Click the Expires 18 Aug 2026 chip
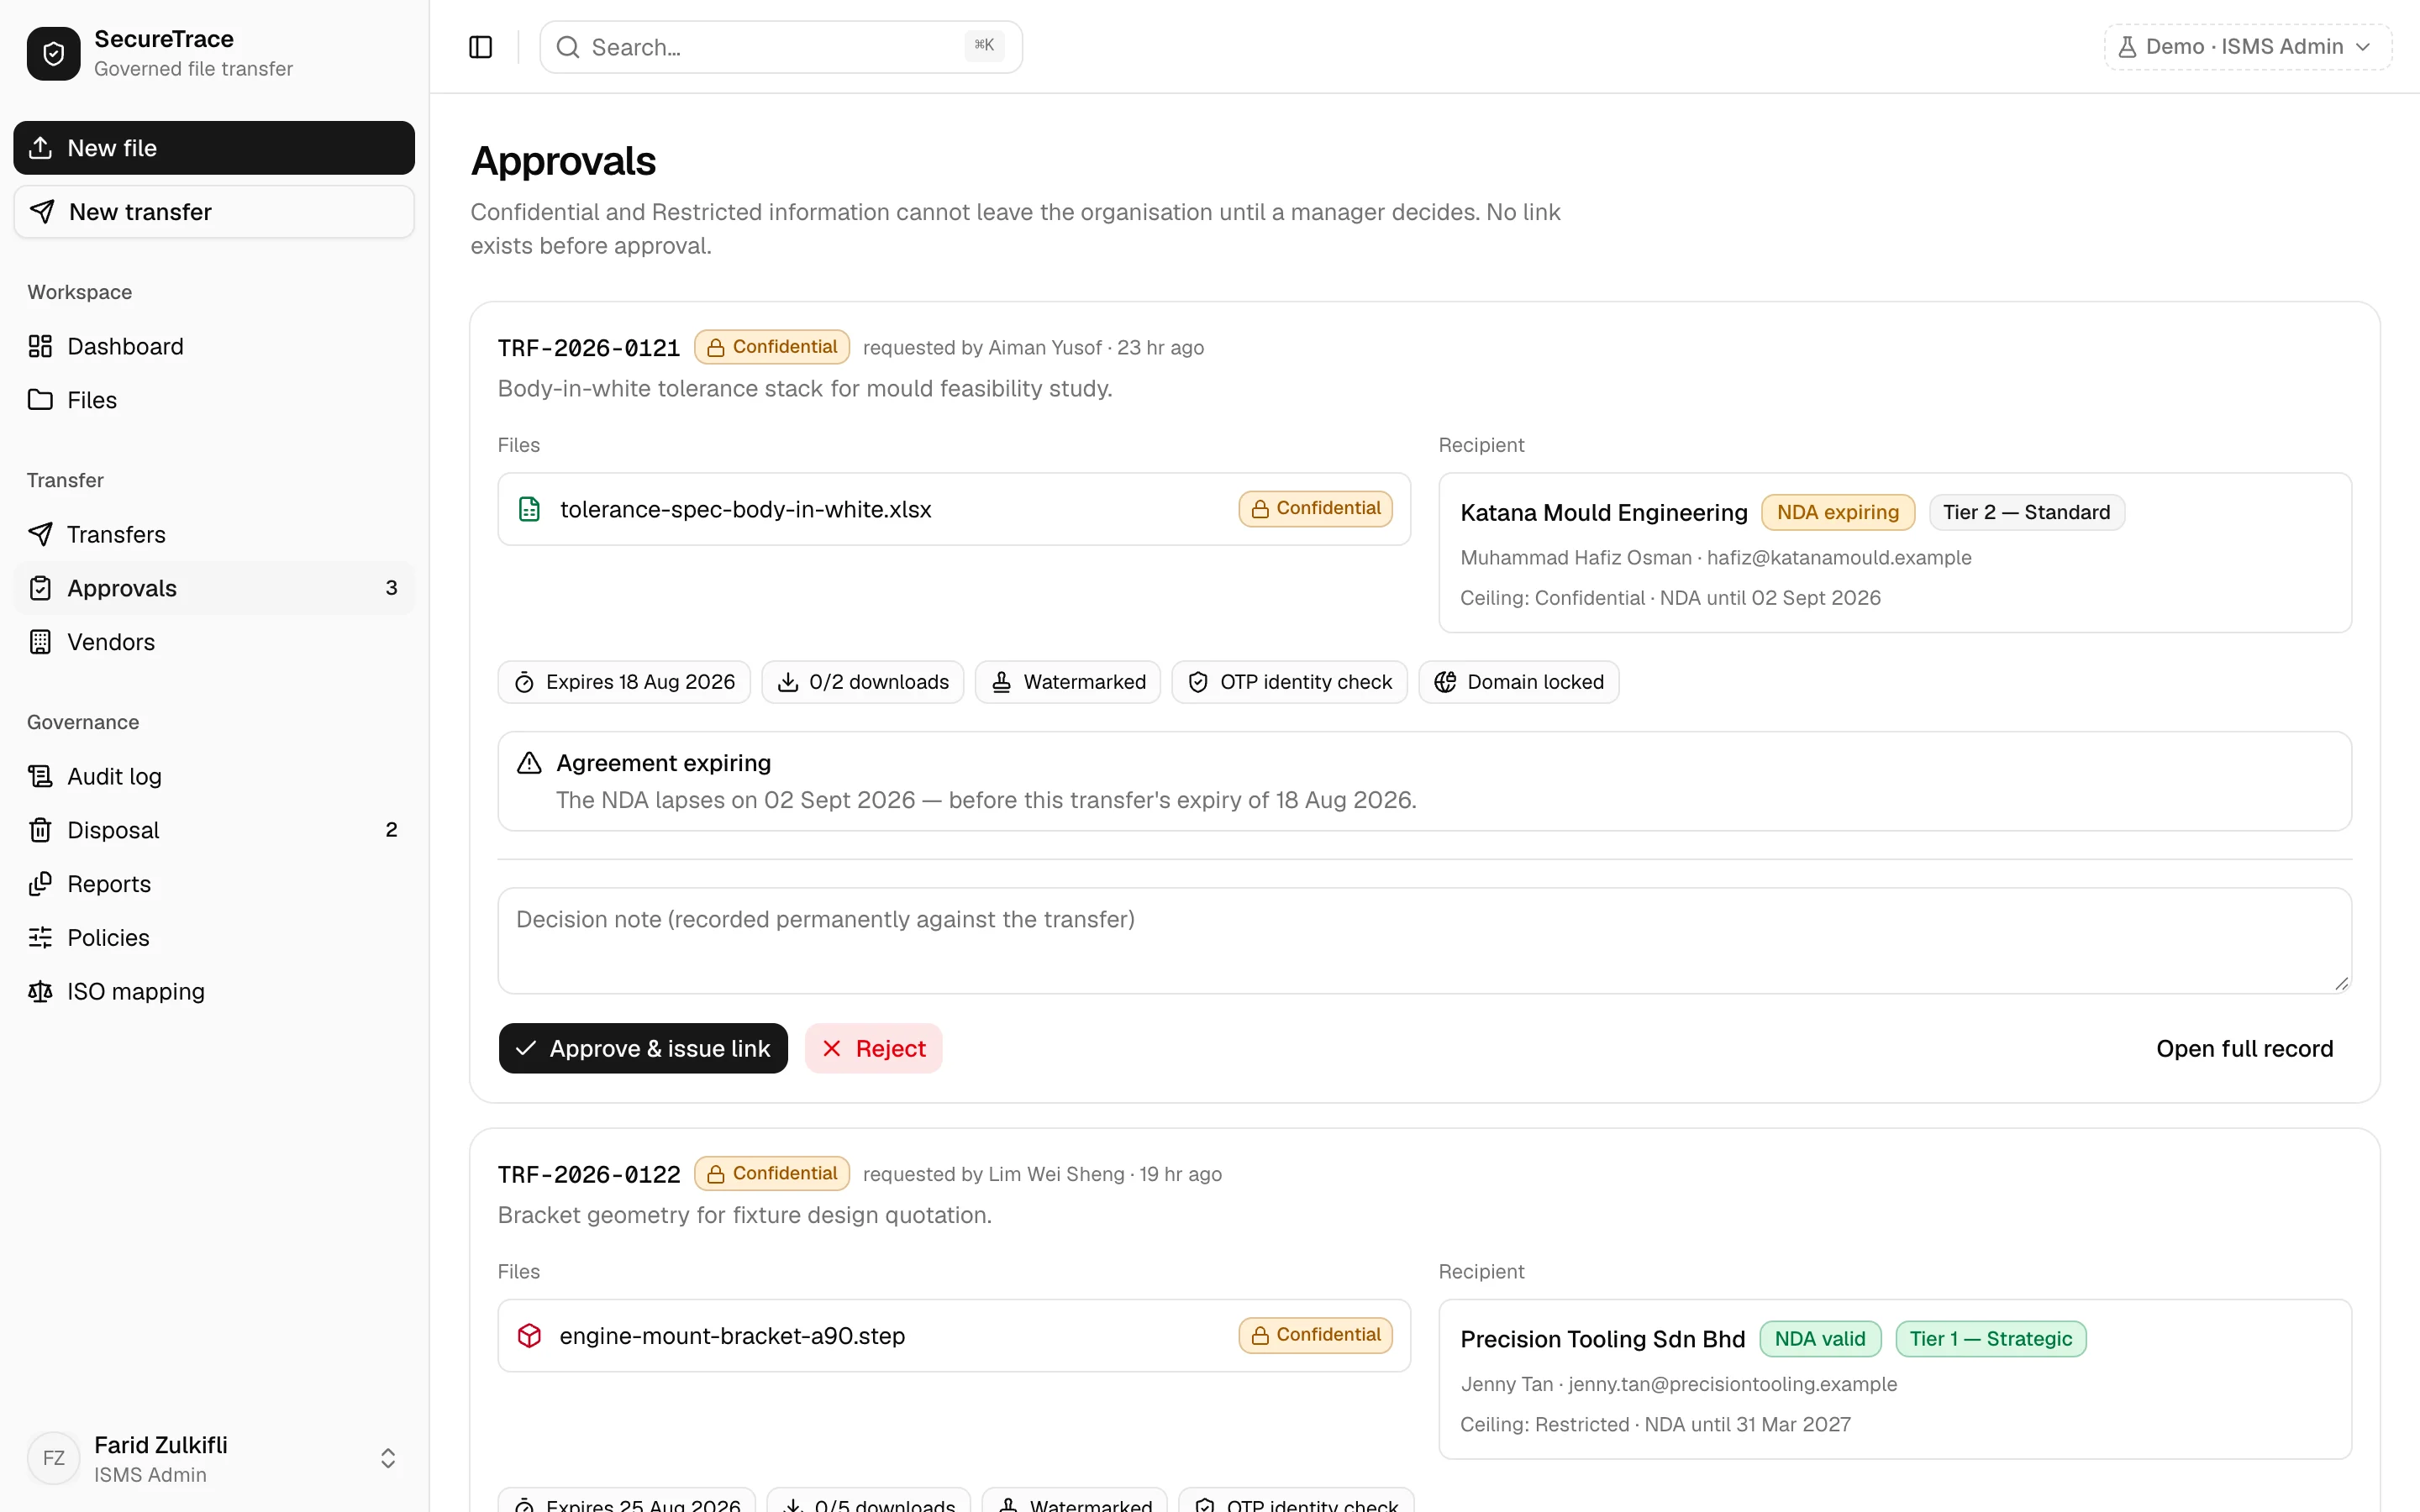Image resolution: width=2420 pixels, height=1512 pixels. (624, 682)
